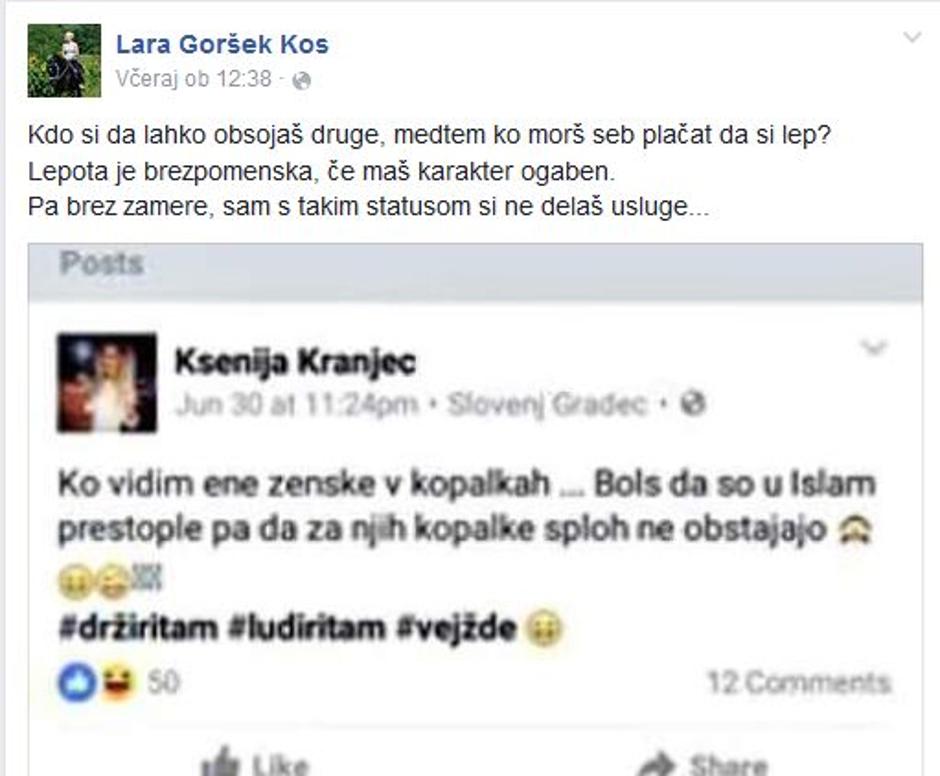This screenshot has height=776, width=940.
Task: Open the 12 Comments link
Action: tap(799, 682)
